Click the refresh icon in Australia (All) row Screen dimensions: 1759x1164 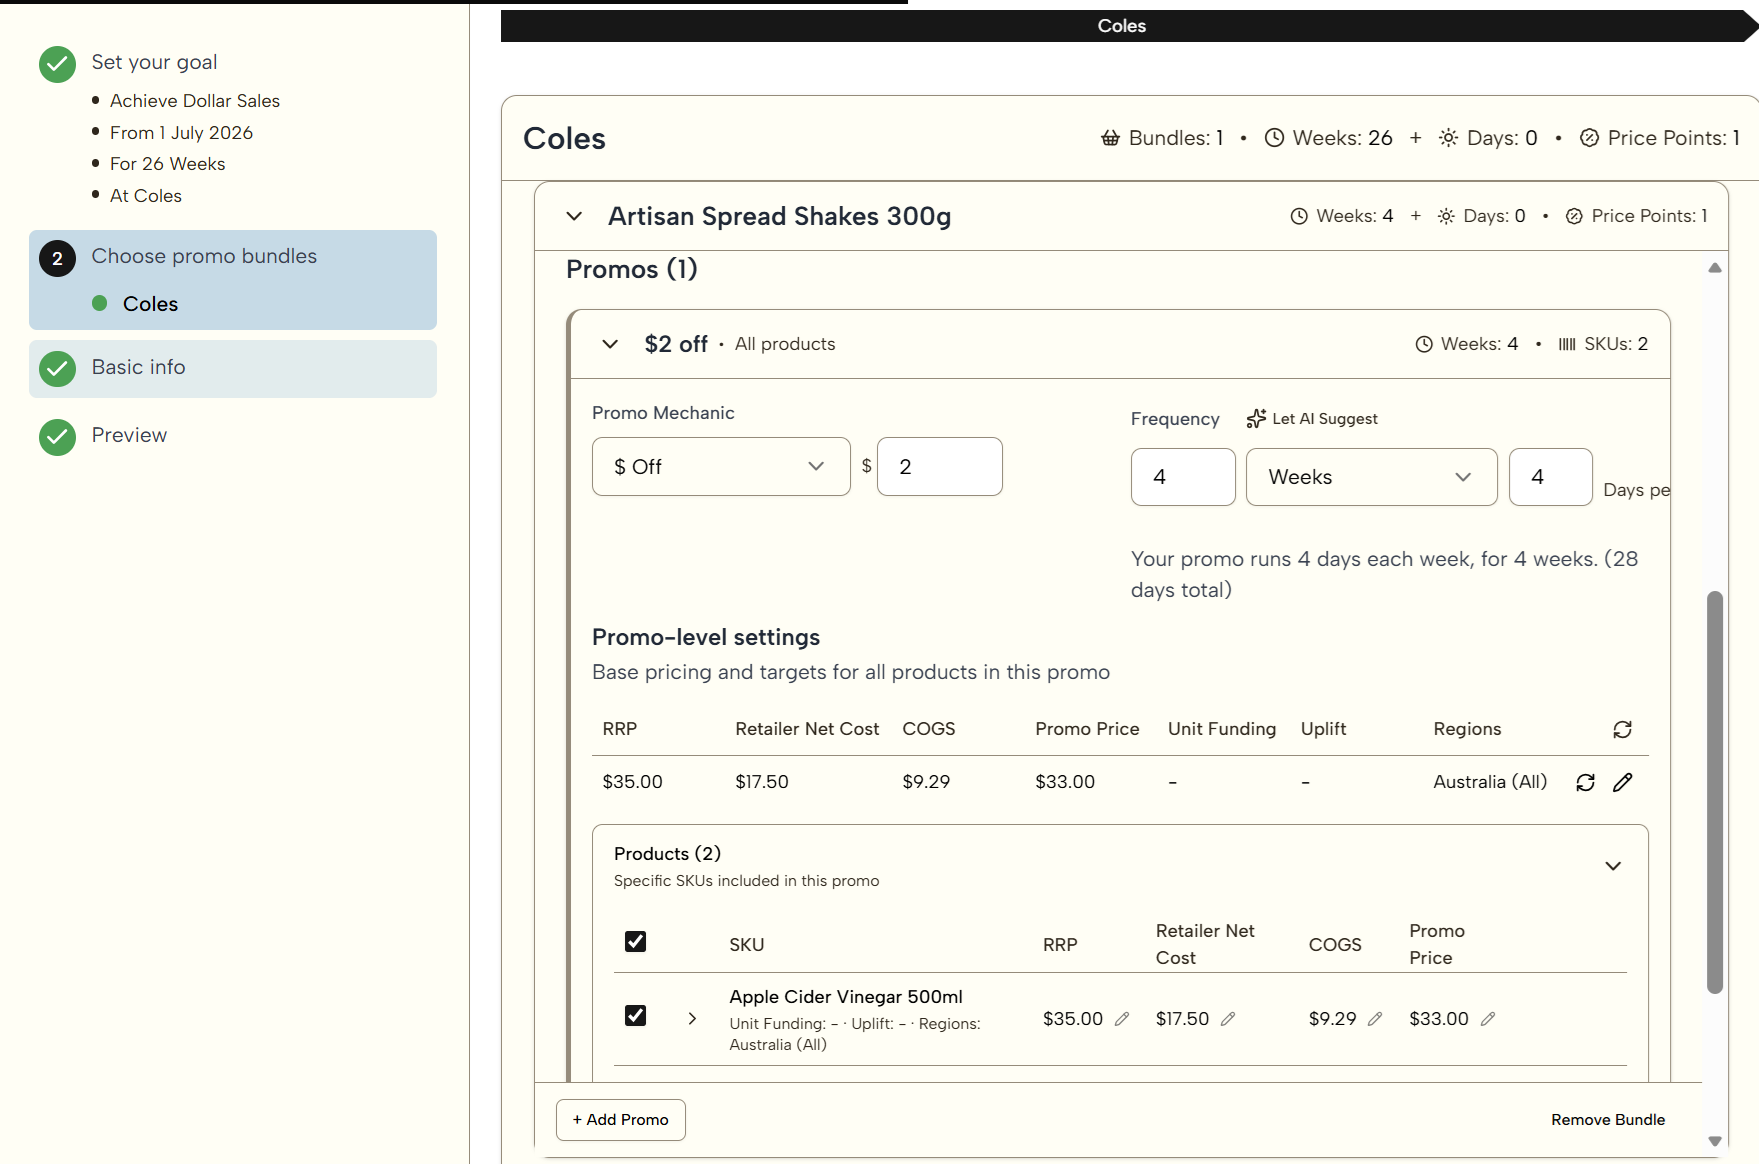tap(1585, 783)
